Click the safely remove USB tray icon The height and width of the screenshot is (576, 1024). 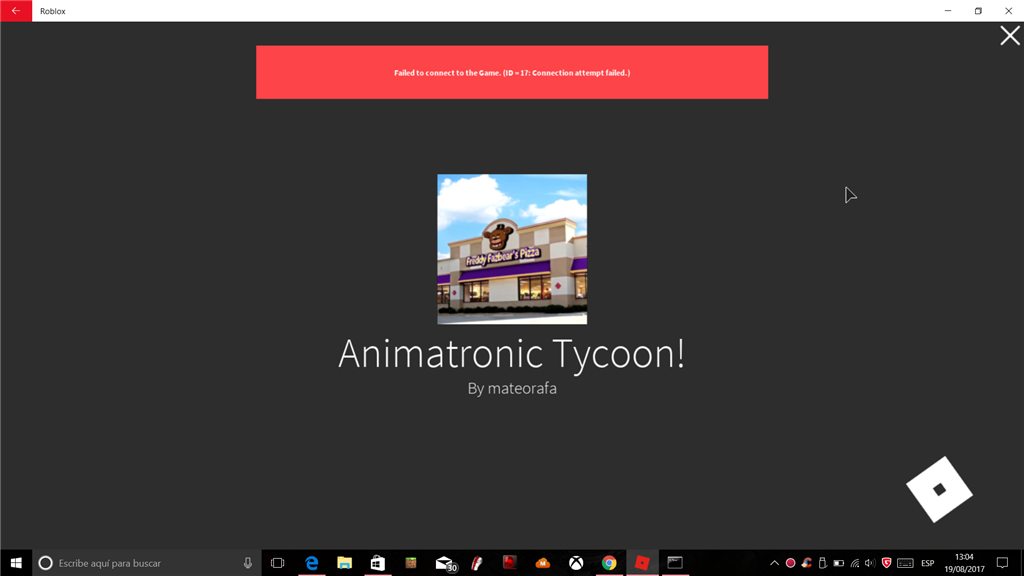[x=823, y=563]
